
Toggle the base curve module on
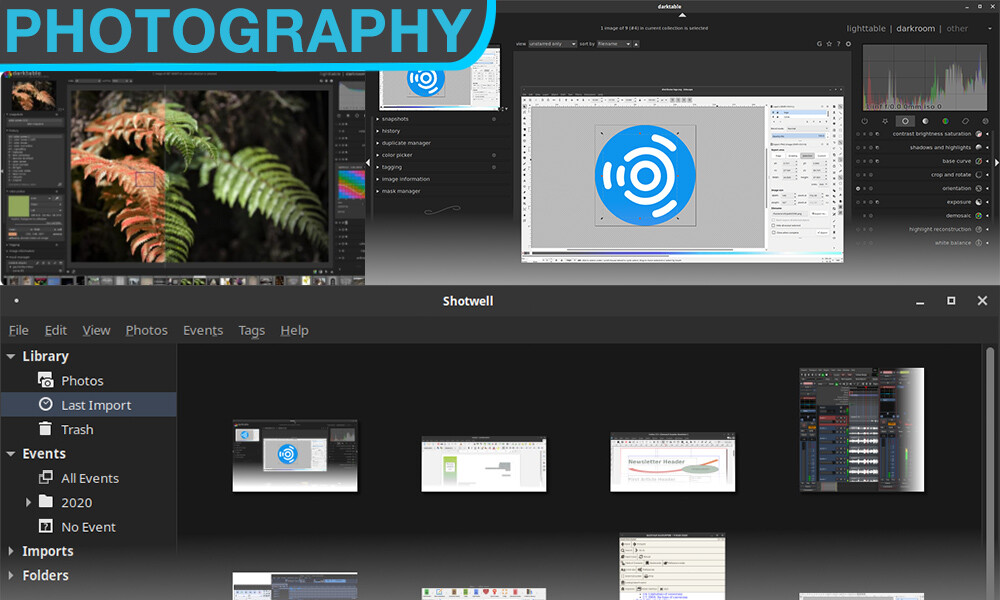click(x=858, y=161)
